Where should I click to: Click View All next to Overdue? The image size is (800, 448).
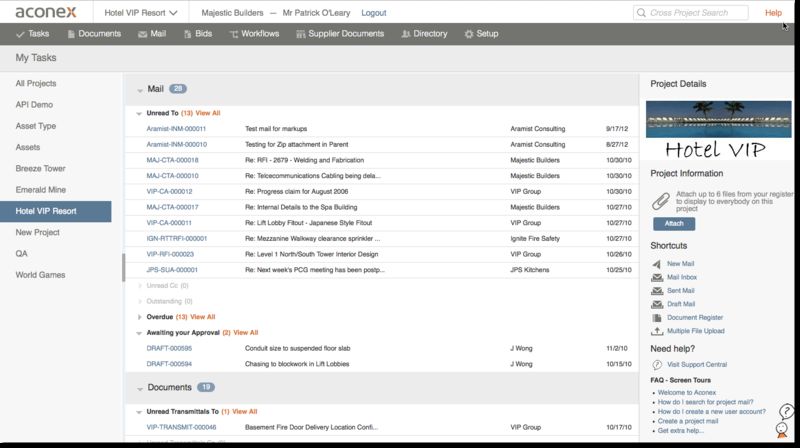tap(203, 317)
